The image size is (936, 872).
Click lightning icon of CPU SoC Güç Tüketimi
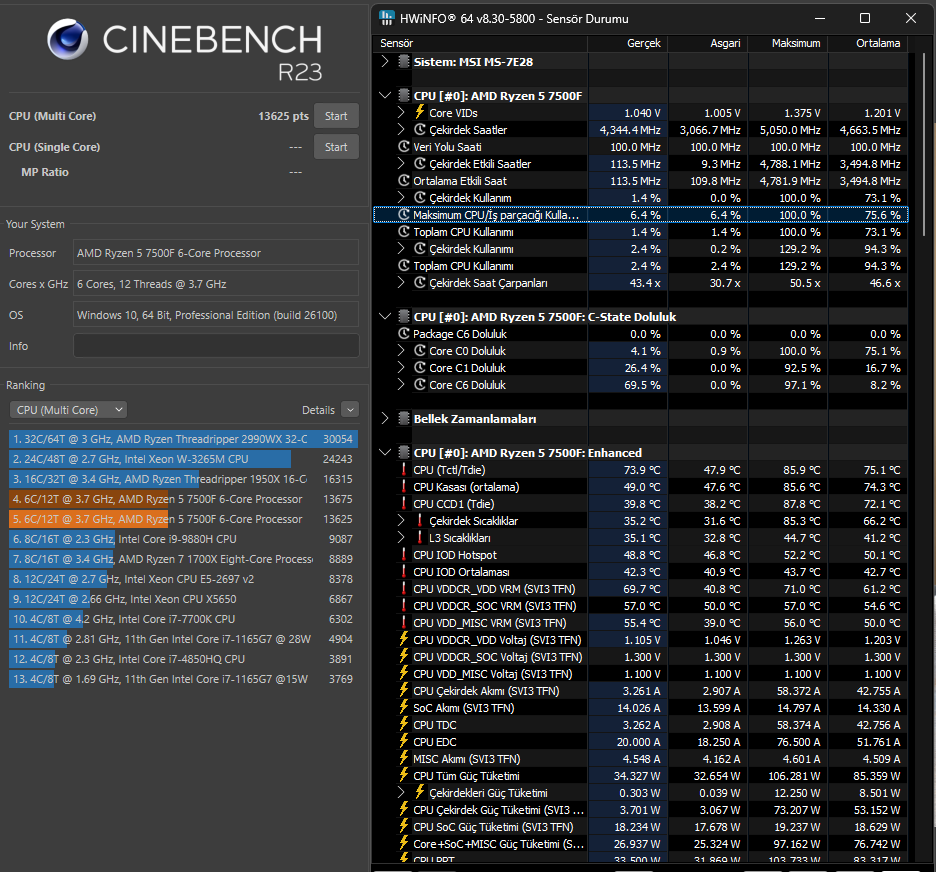click(x=404, y=827)
